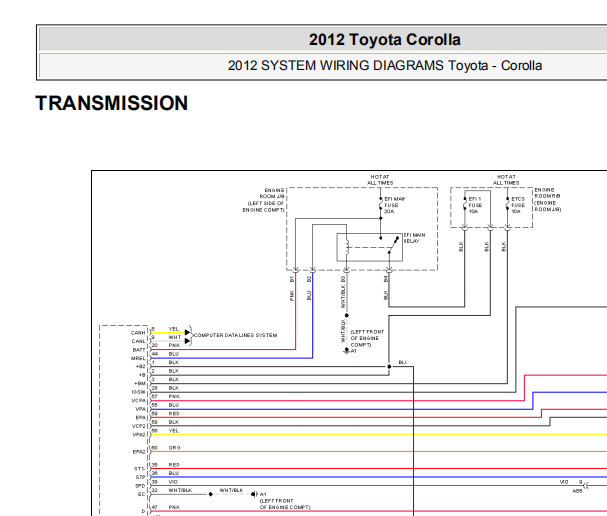Click the BATT terminal label
The height and width of the screenshot is (516, 607).
click(x=139, y=350)
